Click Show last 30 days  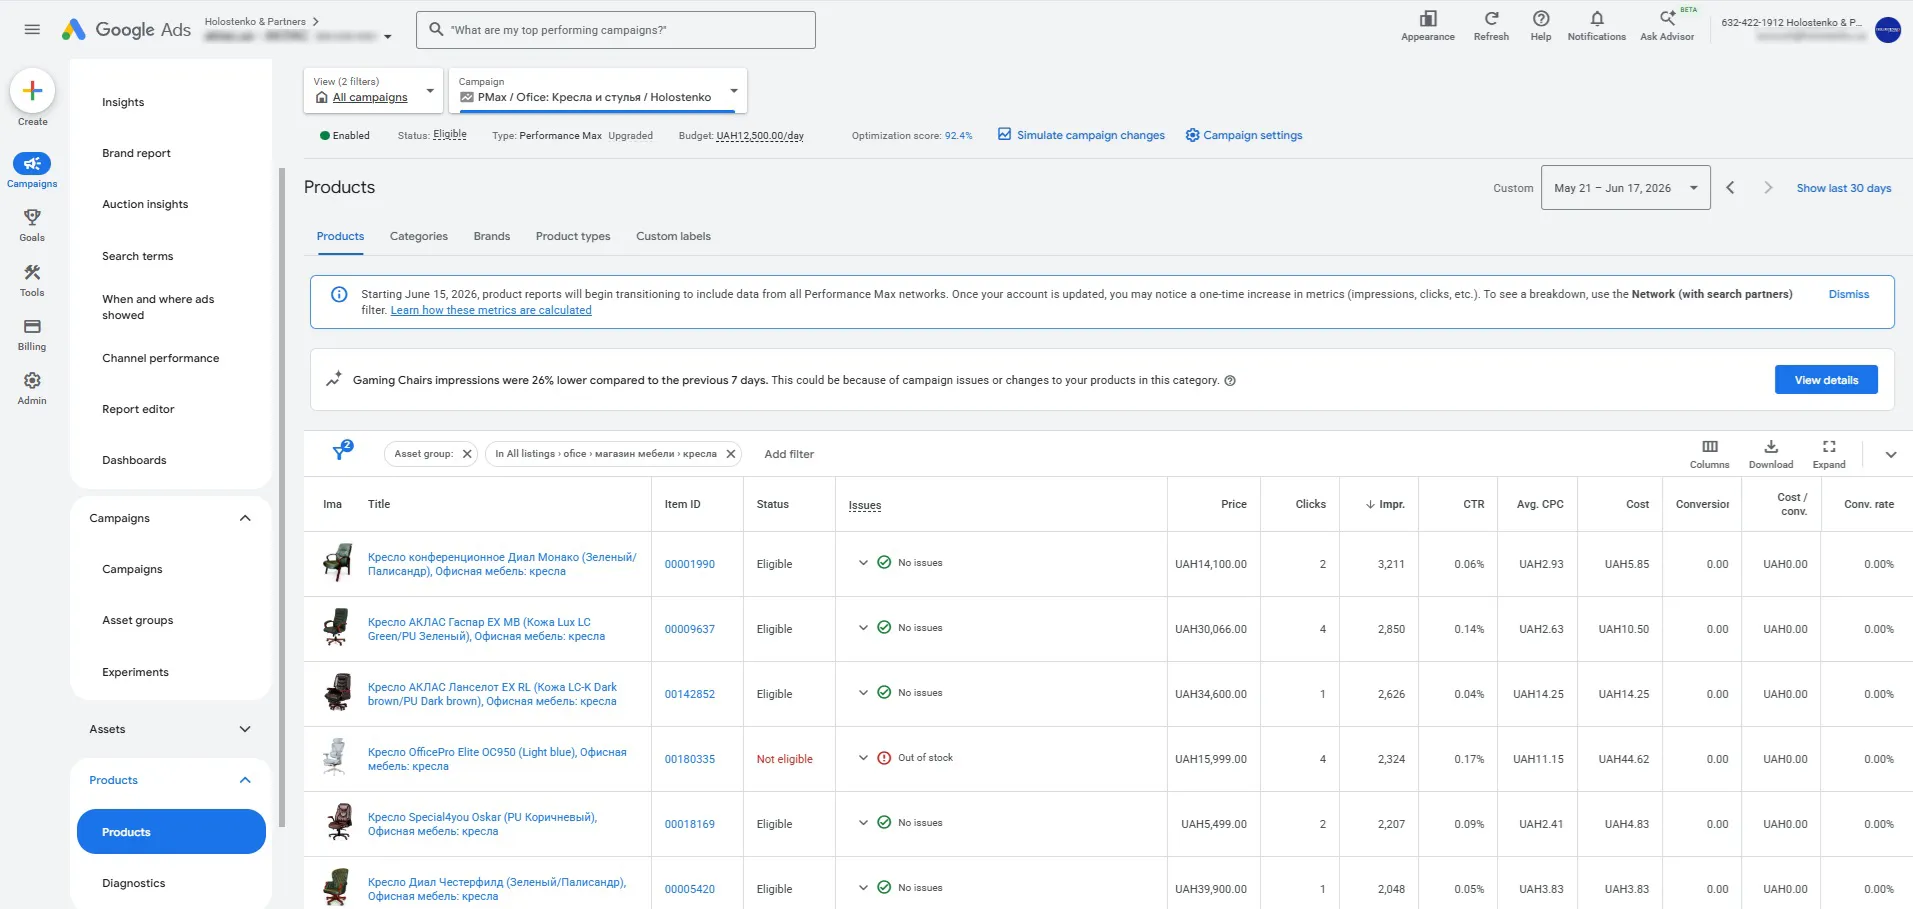[x=1844, y=188]
